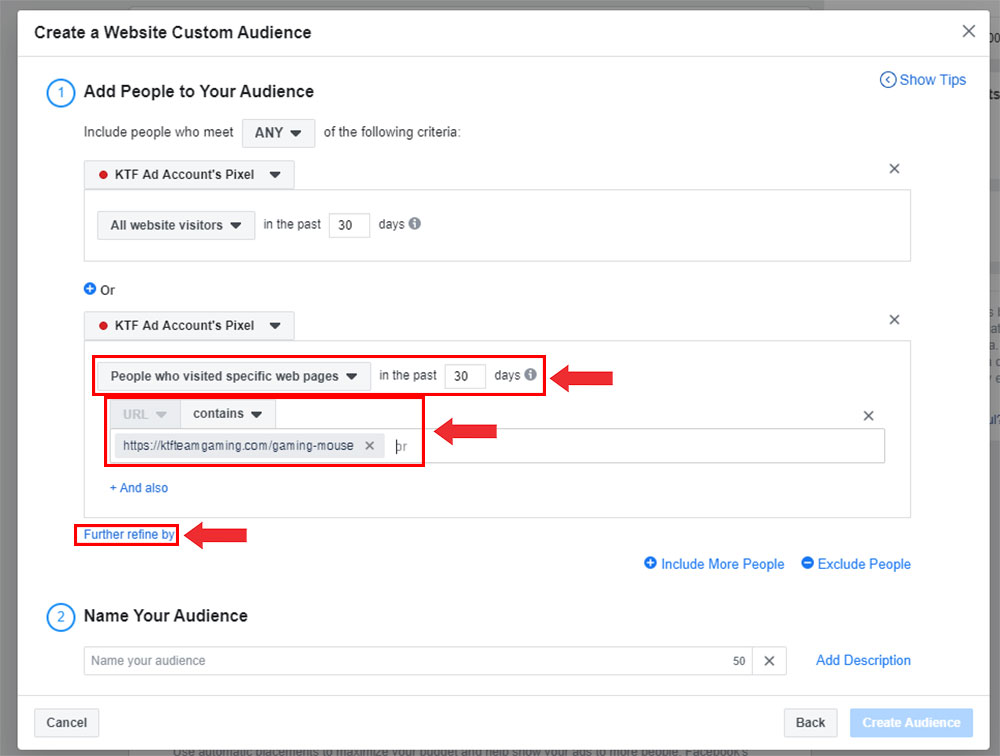
Task: Click Include More People
Action: (714, 564)
